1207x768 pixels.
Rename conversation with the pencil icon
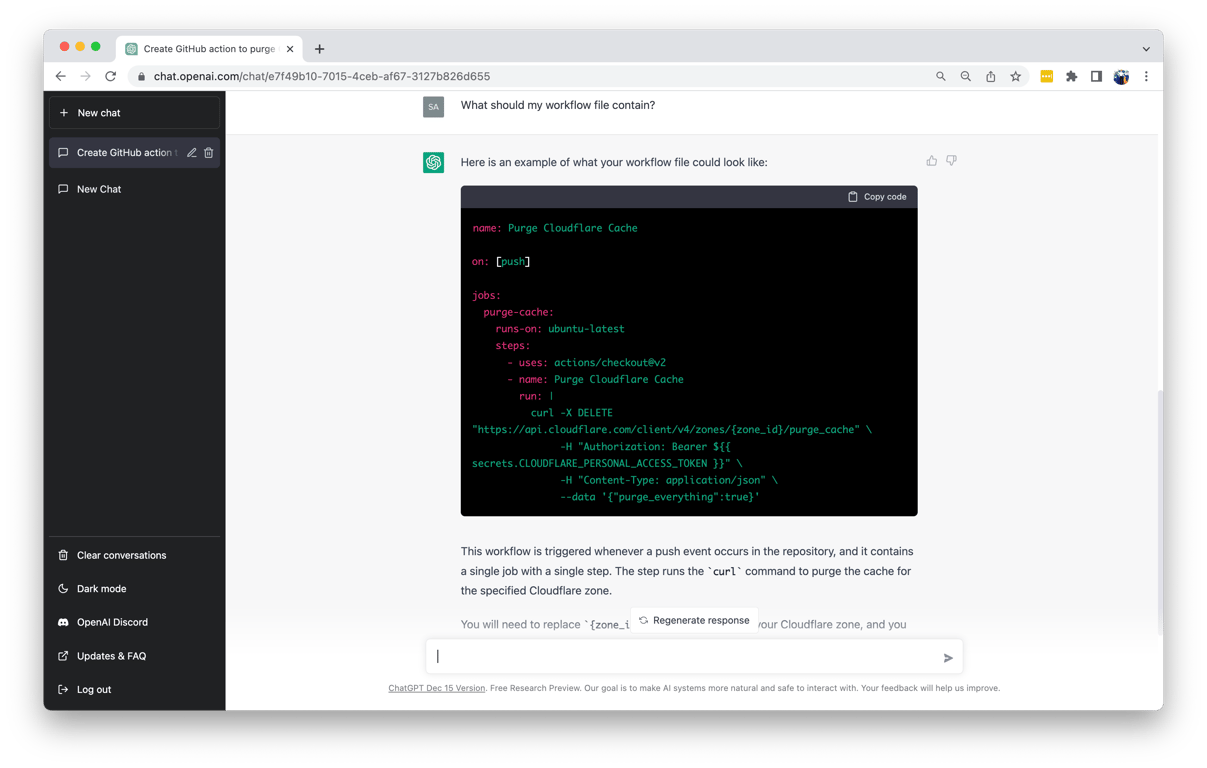point(191,153)
